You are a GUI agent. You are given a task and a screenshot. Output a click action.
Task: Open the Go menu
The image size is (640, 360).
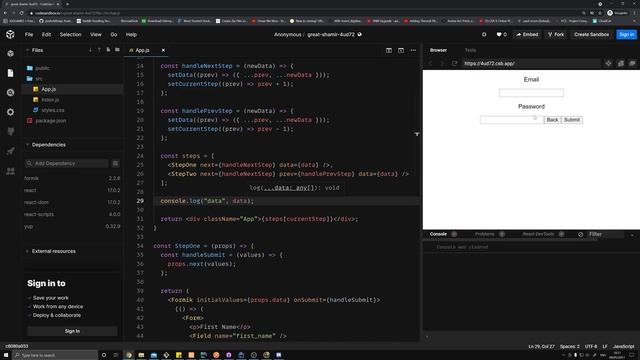(x=114, y=35)
